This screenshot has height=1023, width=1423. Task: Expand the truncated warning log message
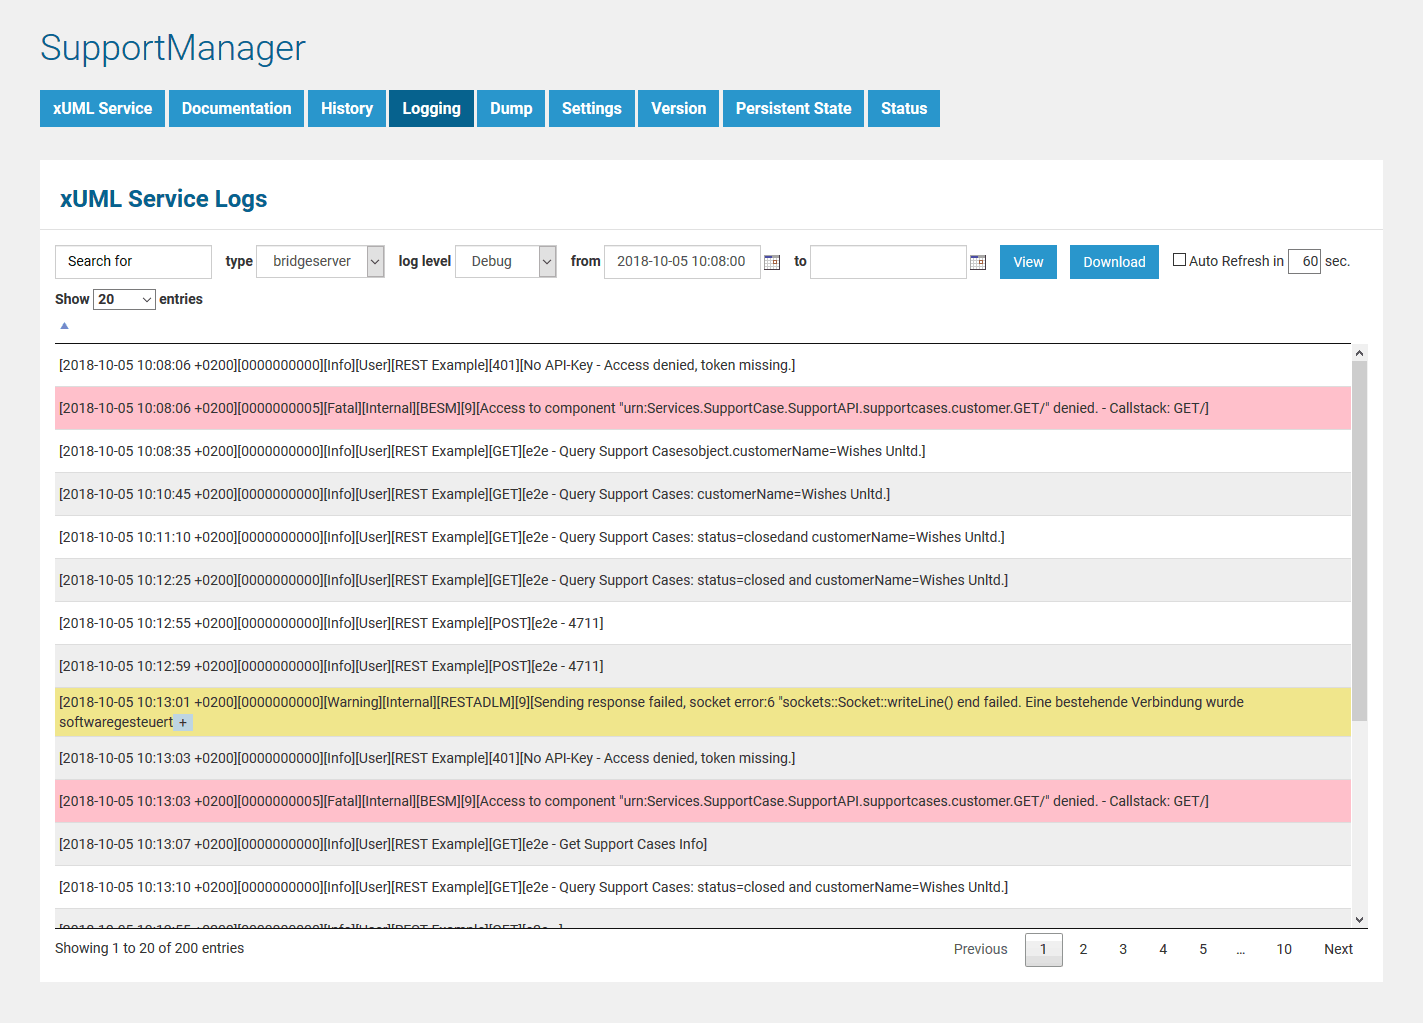click(183, 723)
